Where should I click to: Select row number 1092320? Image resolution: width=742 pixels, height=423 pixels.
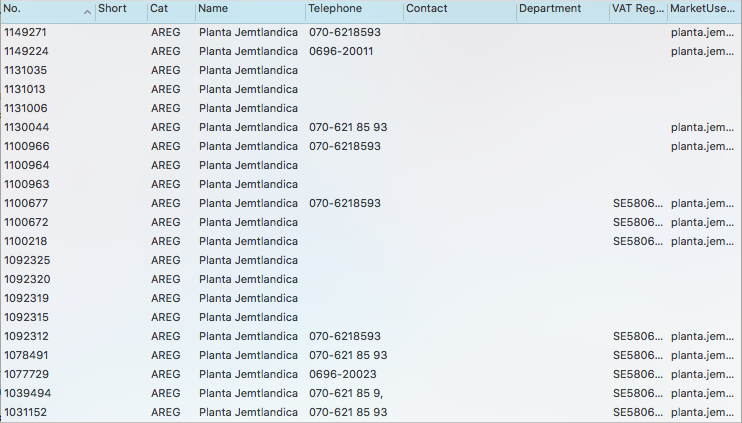pos(371,279)
